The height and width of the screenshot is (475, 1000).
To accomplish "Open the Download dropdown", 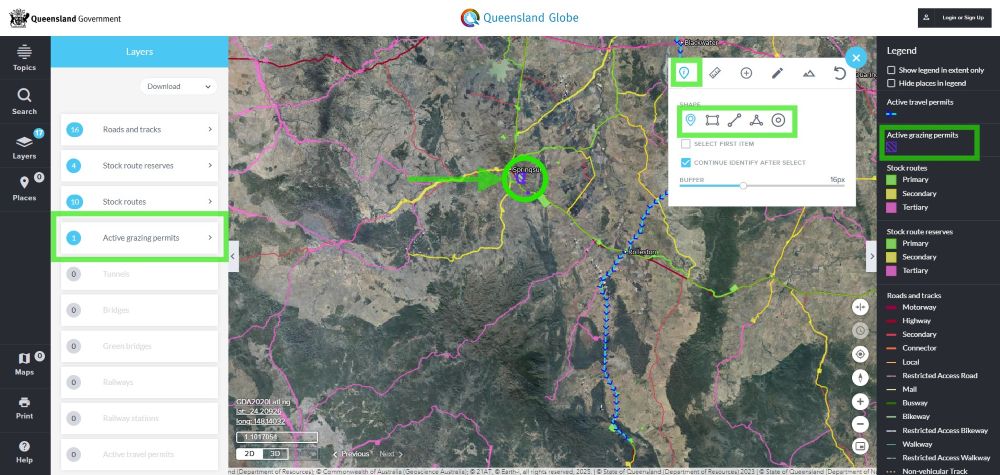I will coord(179,86).
